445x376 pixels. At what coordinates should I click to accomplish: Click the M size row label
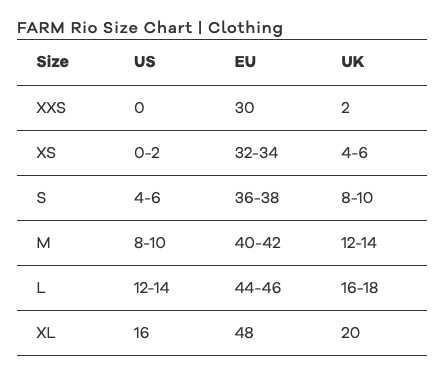[43, 243]
